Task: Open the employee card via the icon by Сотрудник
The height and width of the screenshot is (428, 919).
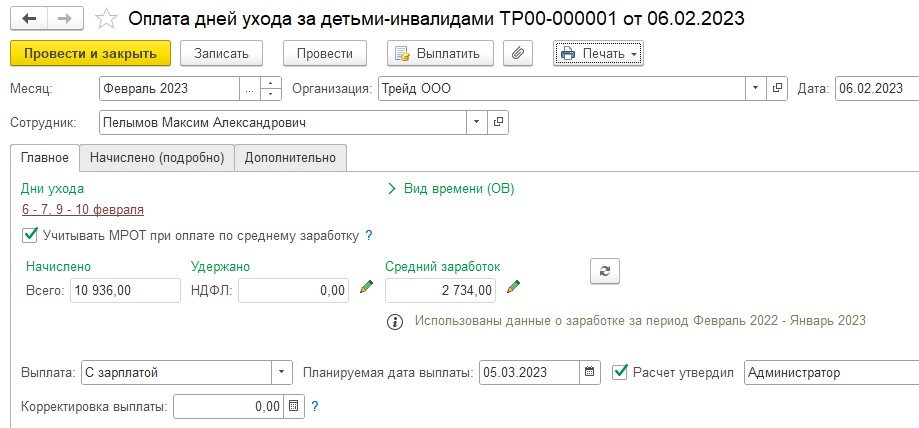Action: click(499, 122)
